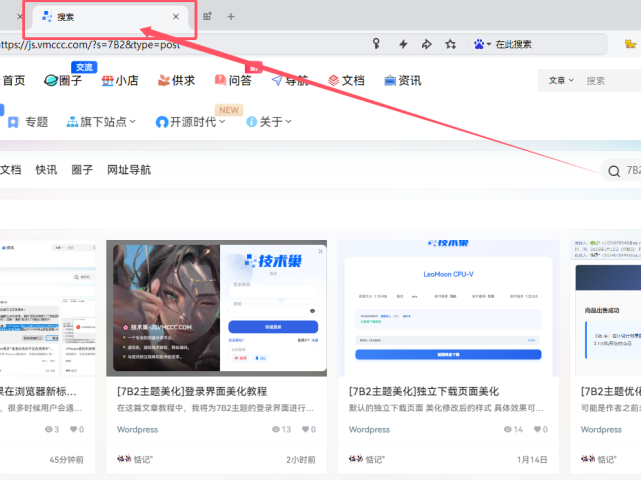Click the eye views icon showing 13
Image resolution: width=641 pixels, height=480 pixels.
276,429
